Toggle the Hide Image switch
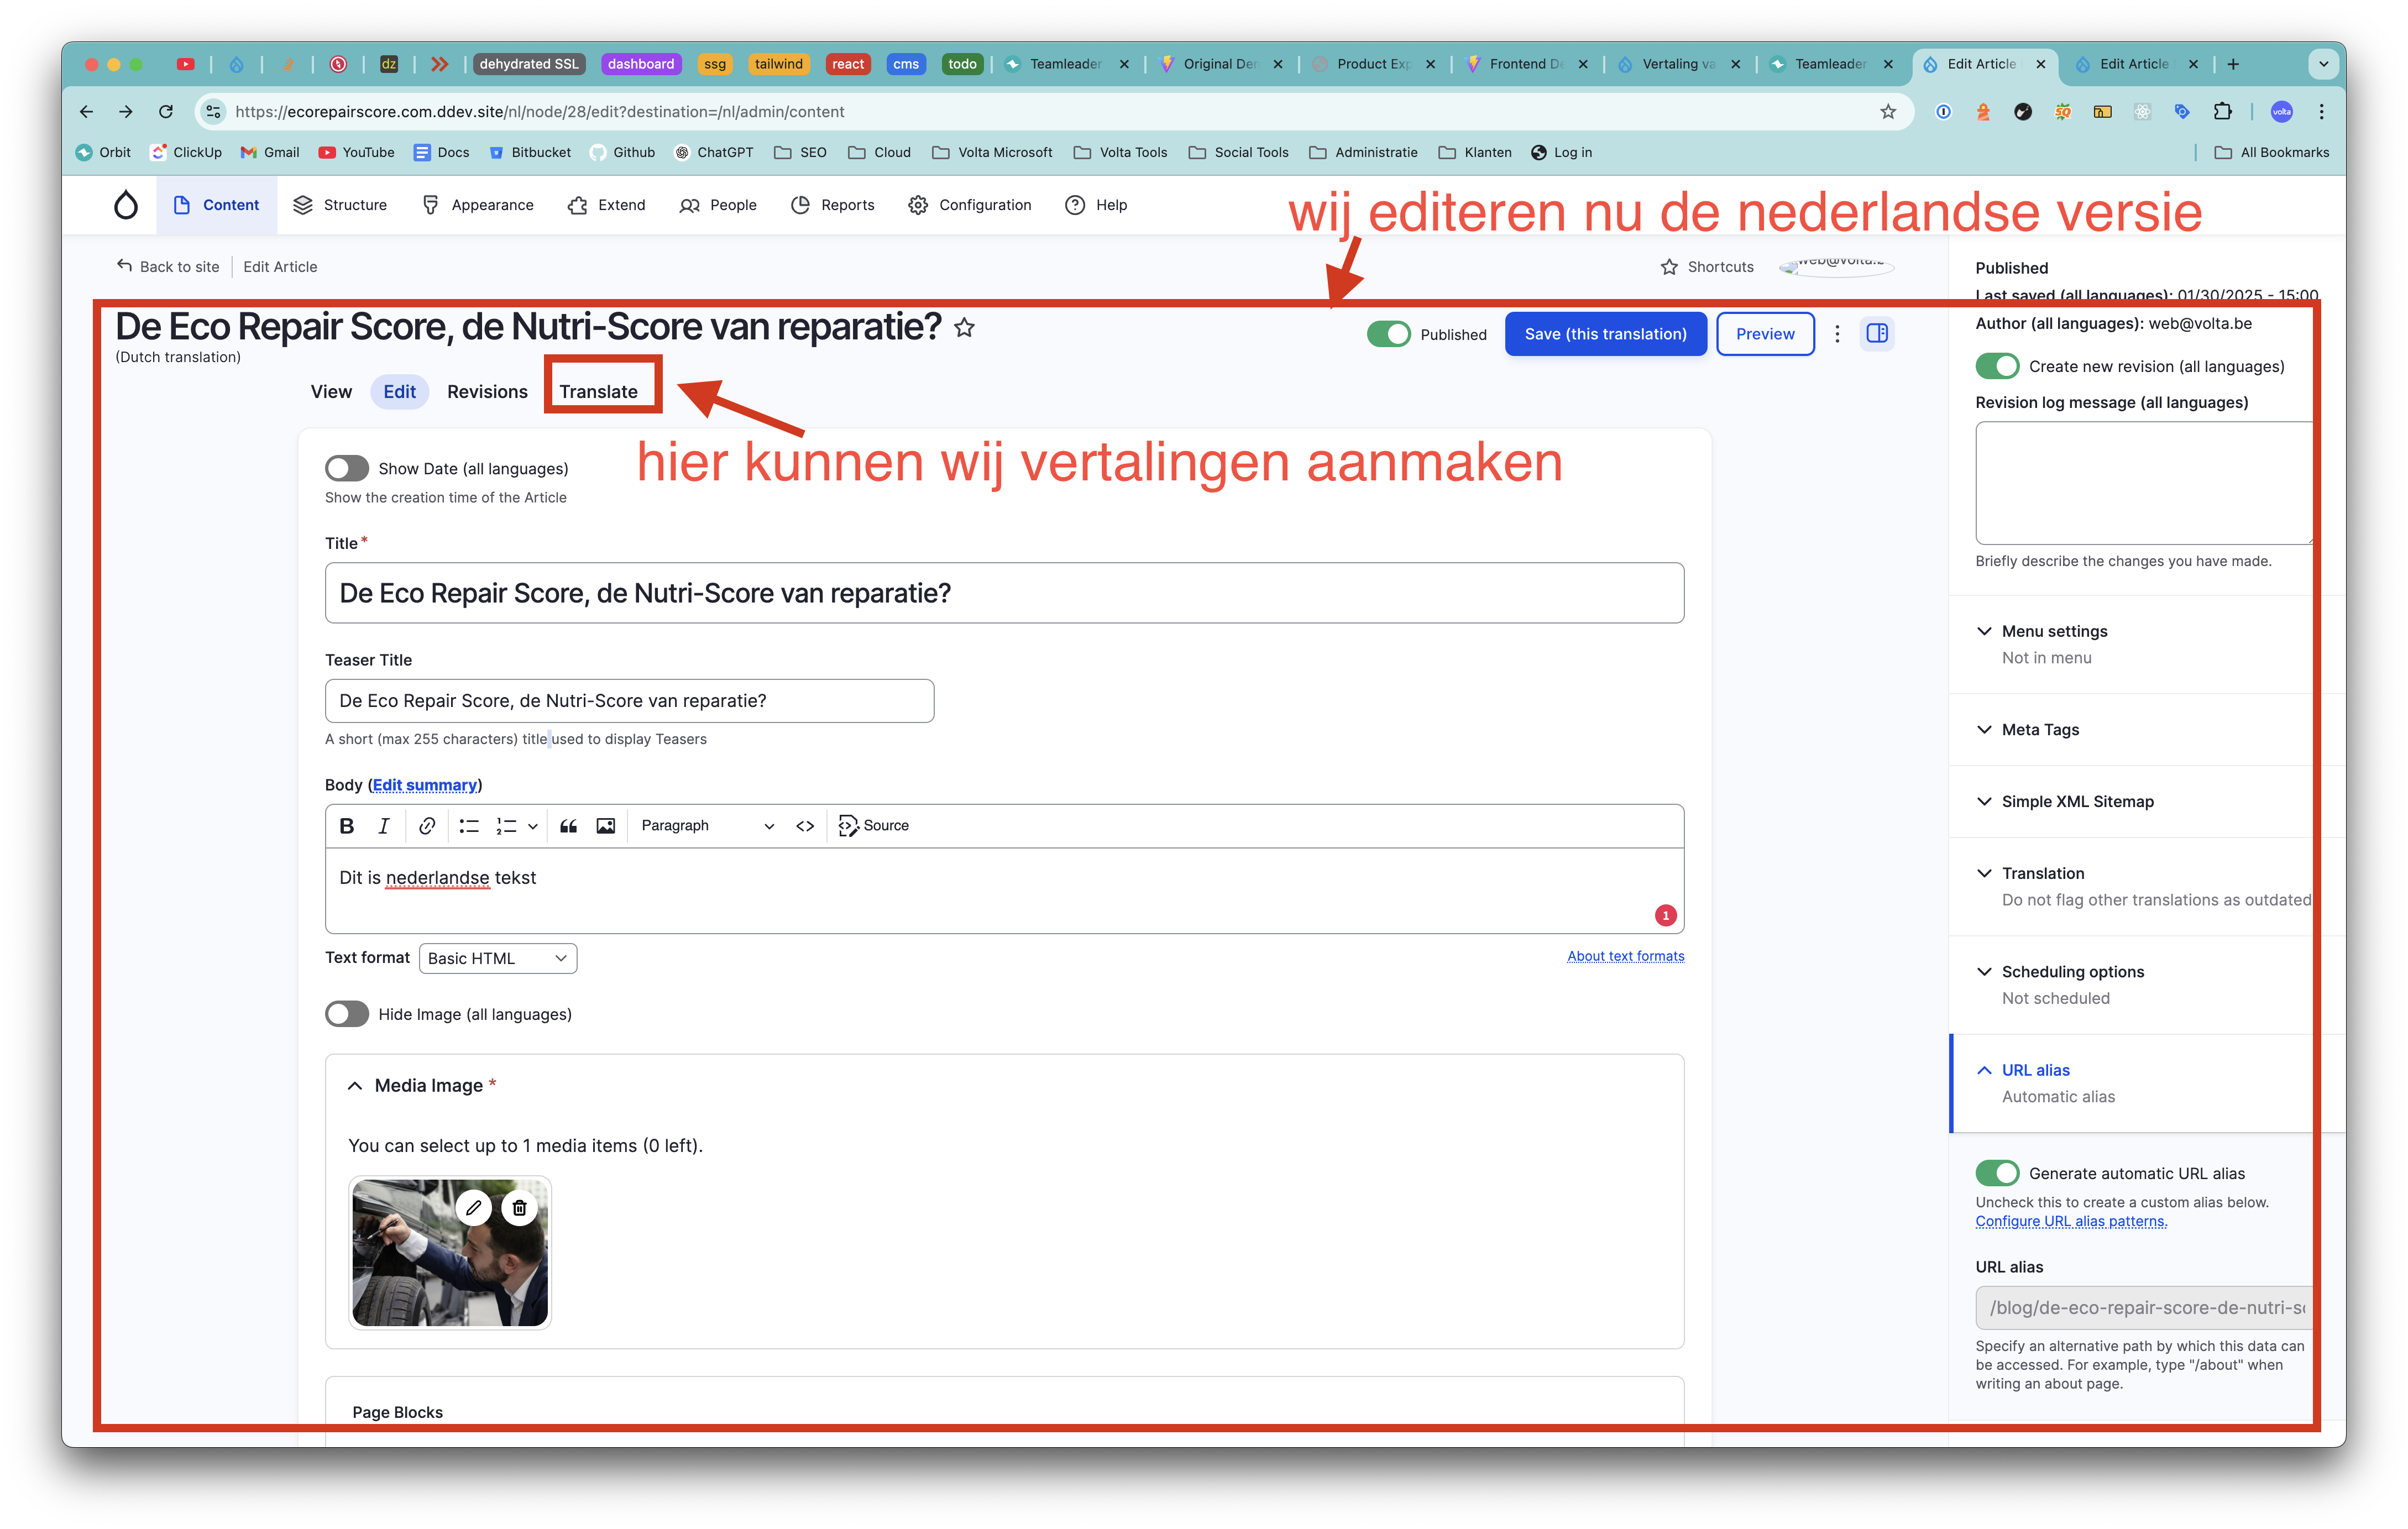 [347, 1013]
